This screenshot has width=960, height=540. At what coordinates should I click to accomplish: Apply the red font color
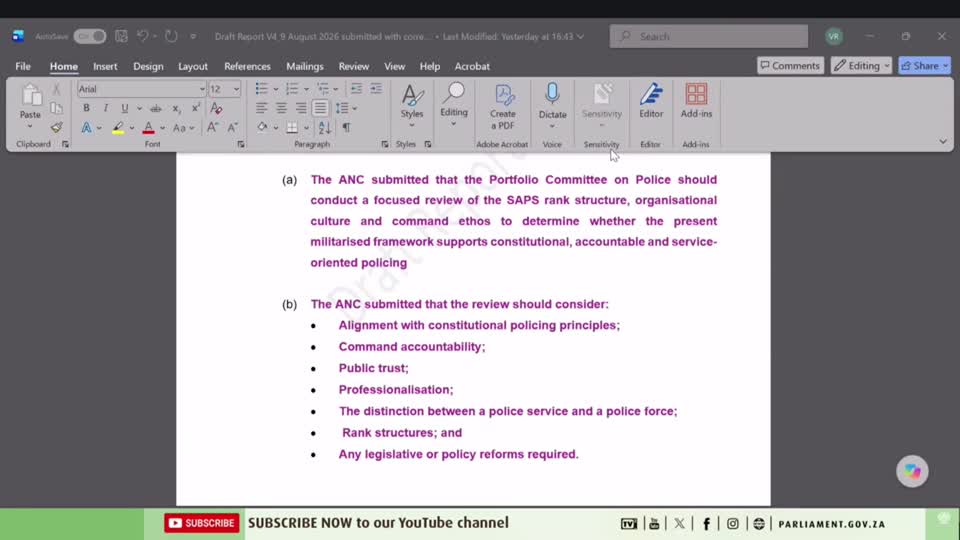148,127
